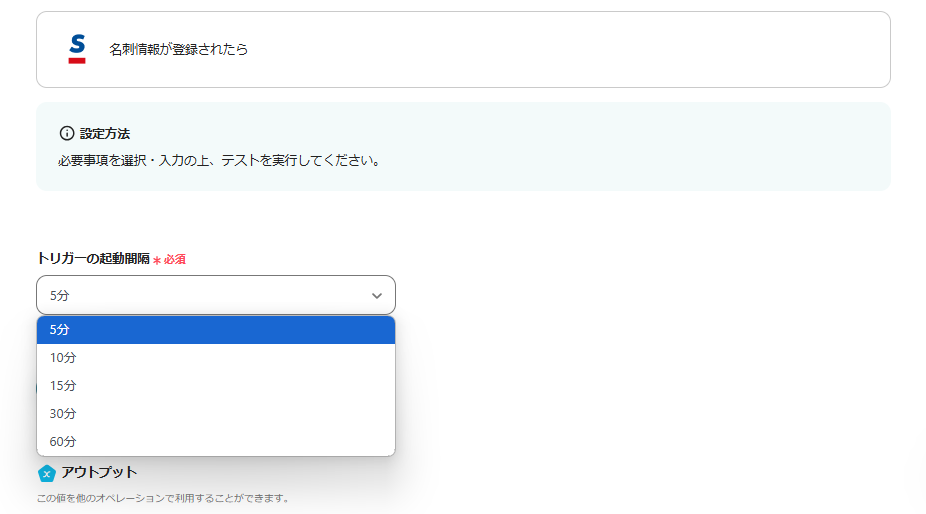Click the この値を他のオペレーション description text
This screenshot has height=514, width=926.
(x=164, y=498)
